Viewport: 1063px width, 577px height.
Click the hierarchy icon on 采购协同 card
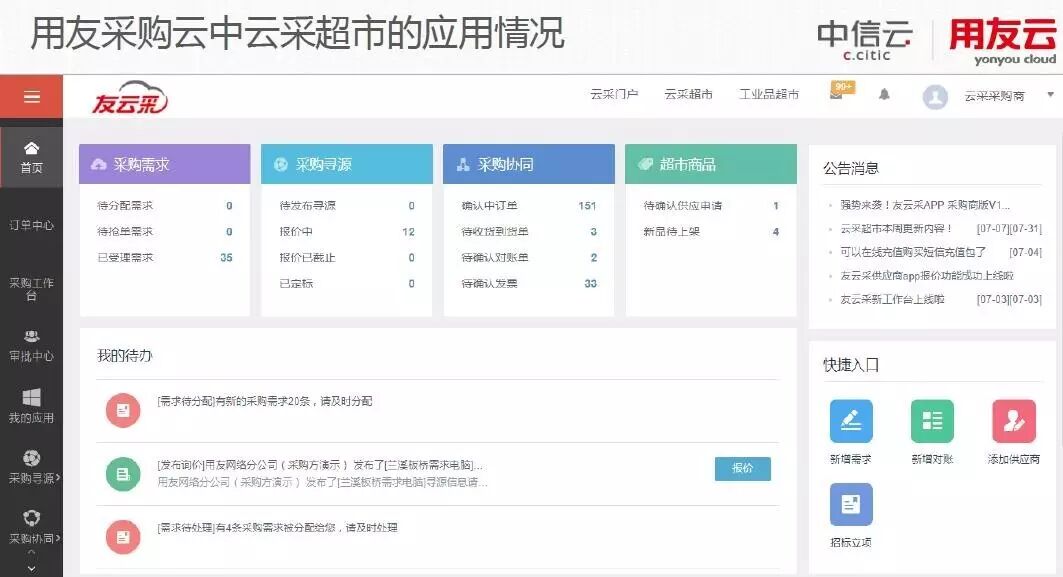click(x=463, y=164)
